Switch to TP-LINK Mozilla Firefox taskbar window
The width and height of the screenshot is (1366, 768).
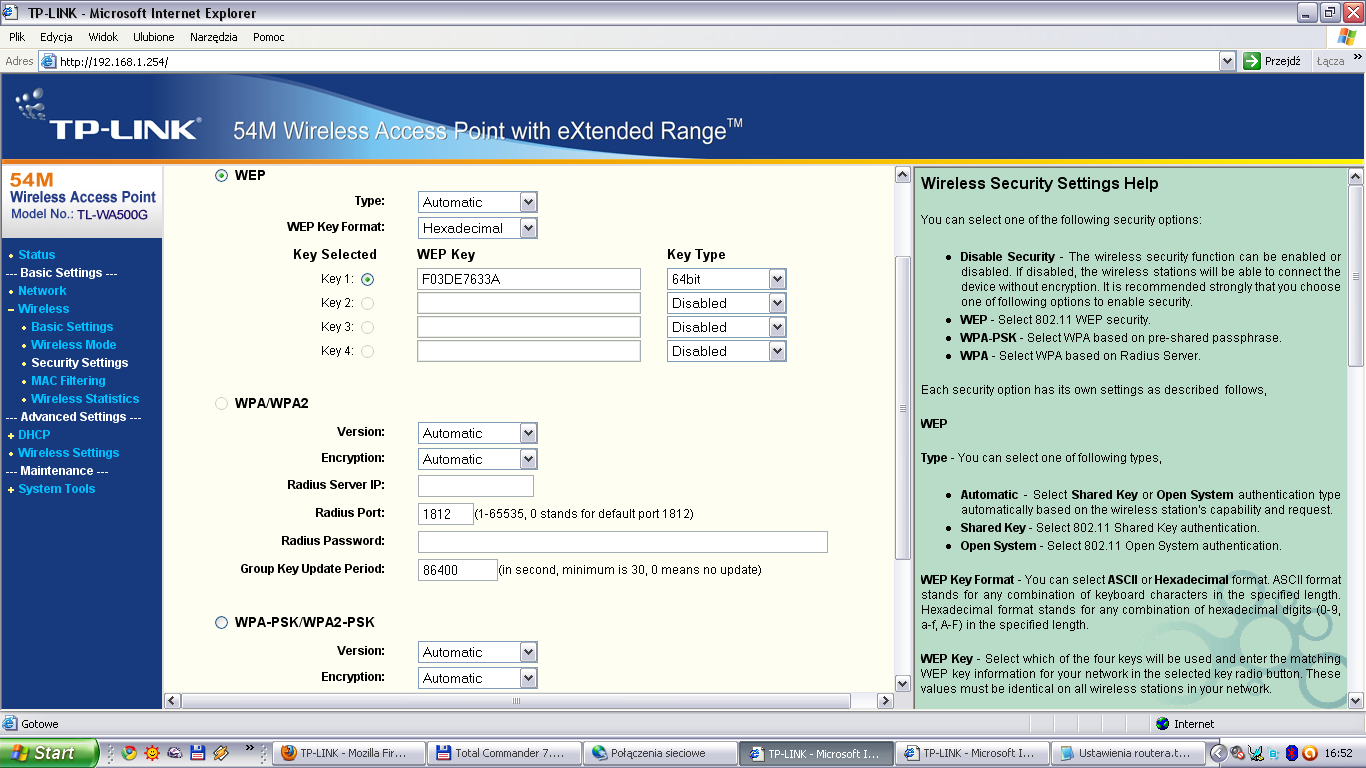click(347, 753)
